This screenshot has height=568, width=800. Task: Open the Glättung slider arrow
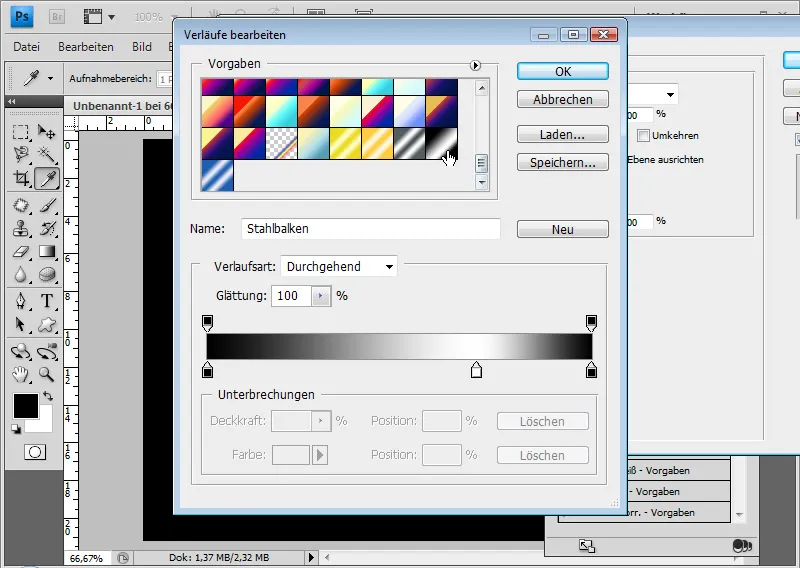[321, 295]
